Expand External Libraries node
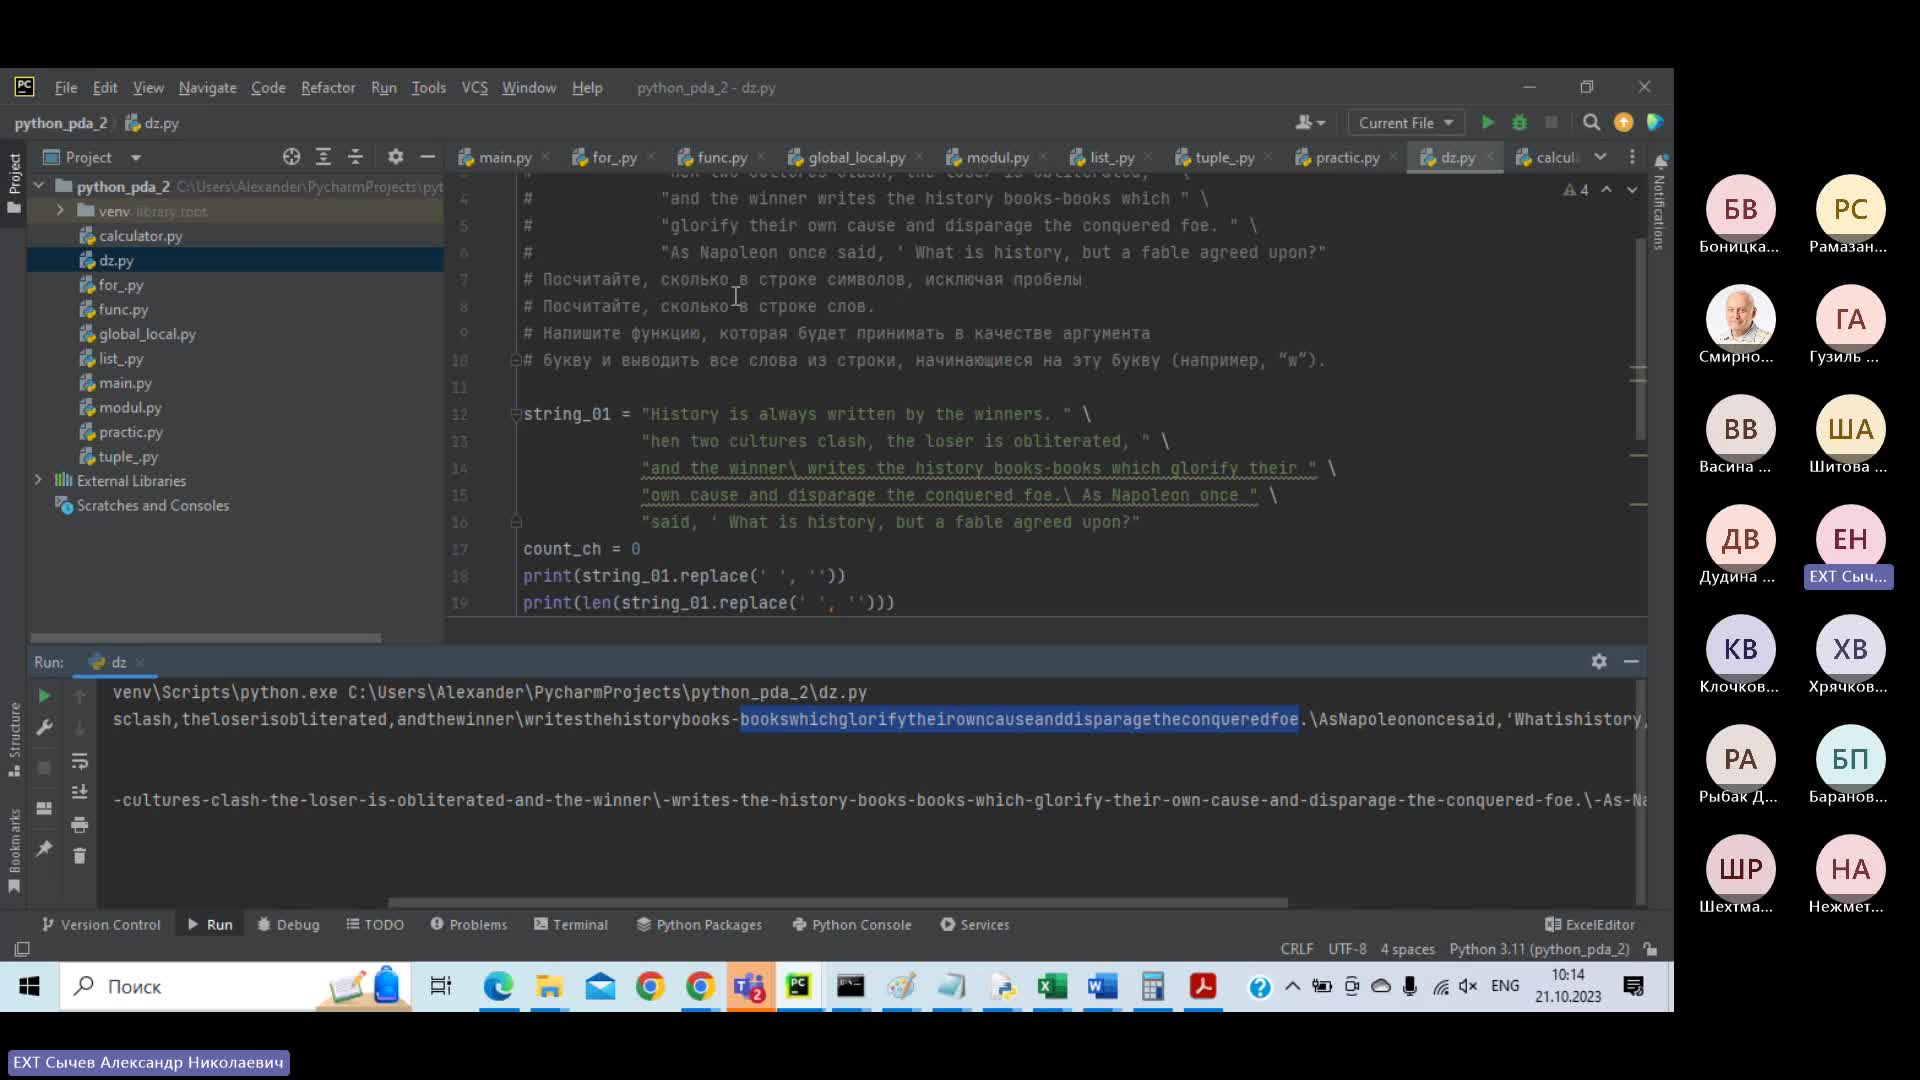The width and height of the screenshot is (1920, 1080). pos(39,481)
